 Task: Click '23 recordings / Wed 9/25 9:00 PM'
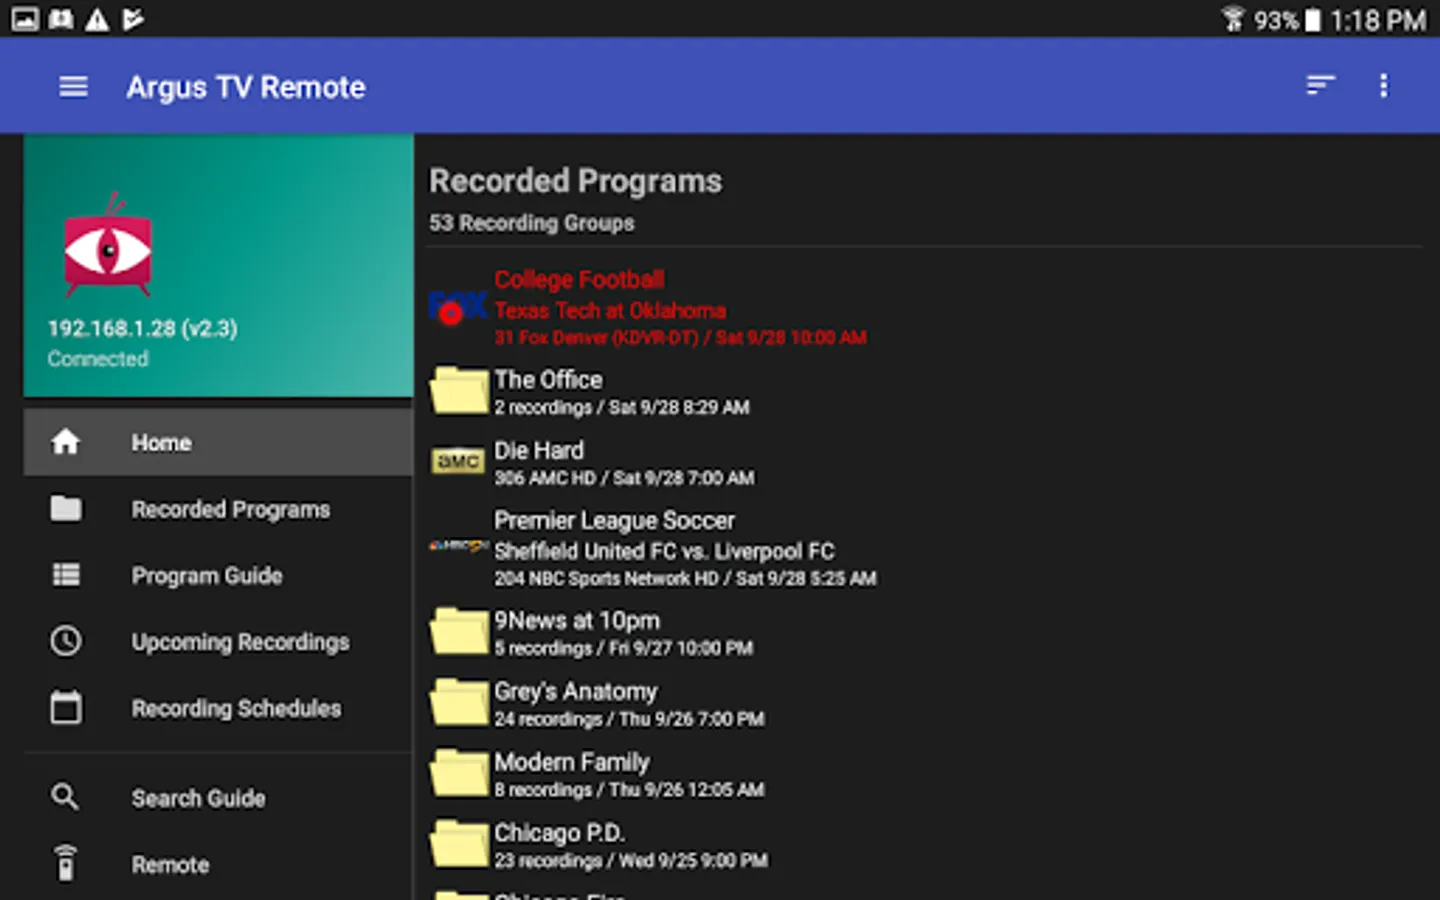point(631,860)
